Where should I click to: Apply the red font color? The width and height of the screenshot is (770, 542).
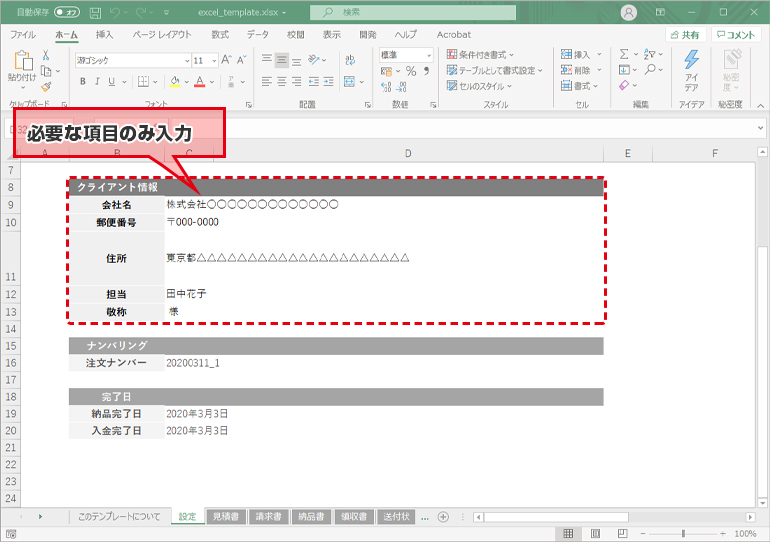[199, 81]
